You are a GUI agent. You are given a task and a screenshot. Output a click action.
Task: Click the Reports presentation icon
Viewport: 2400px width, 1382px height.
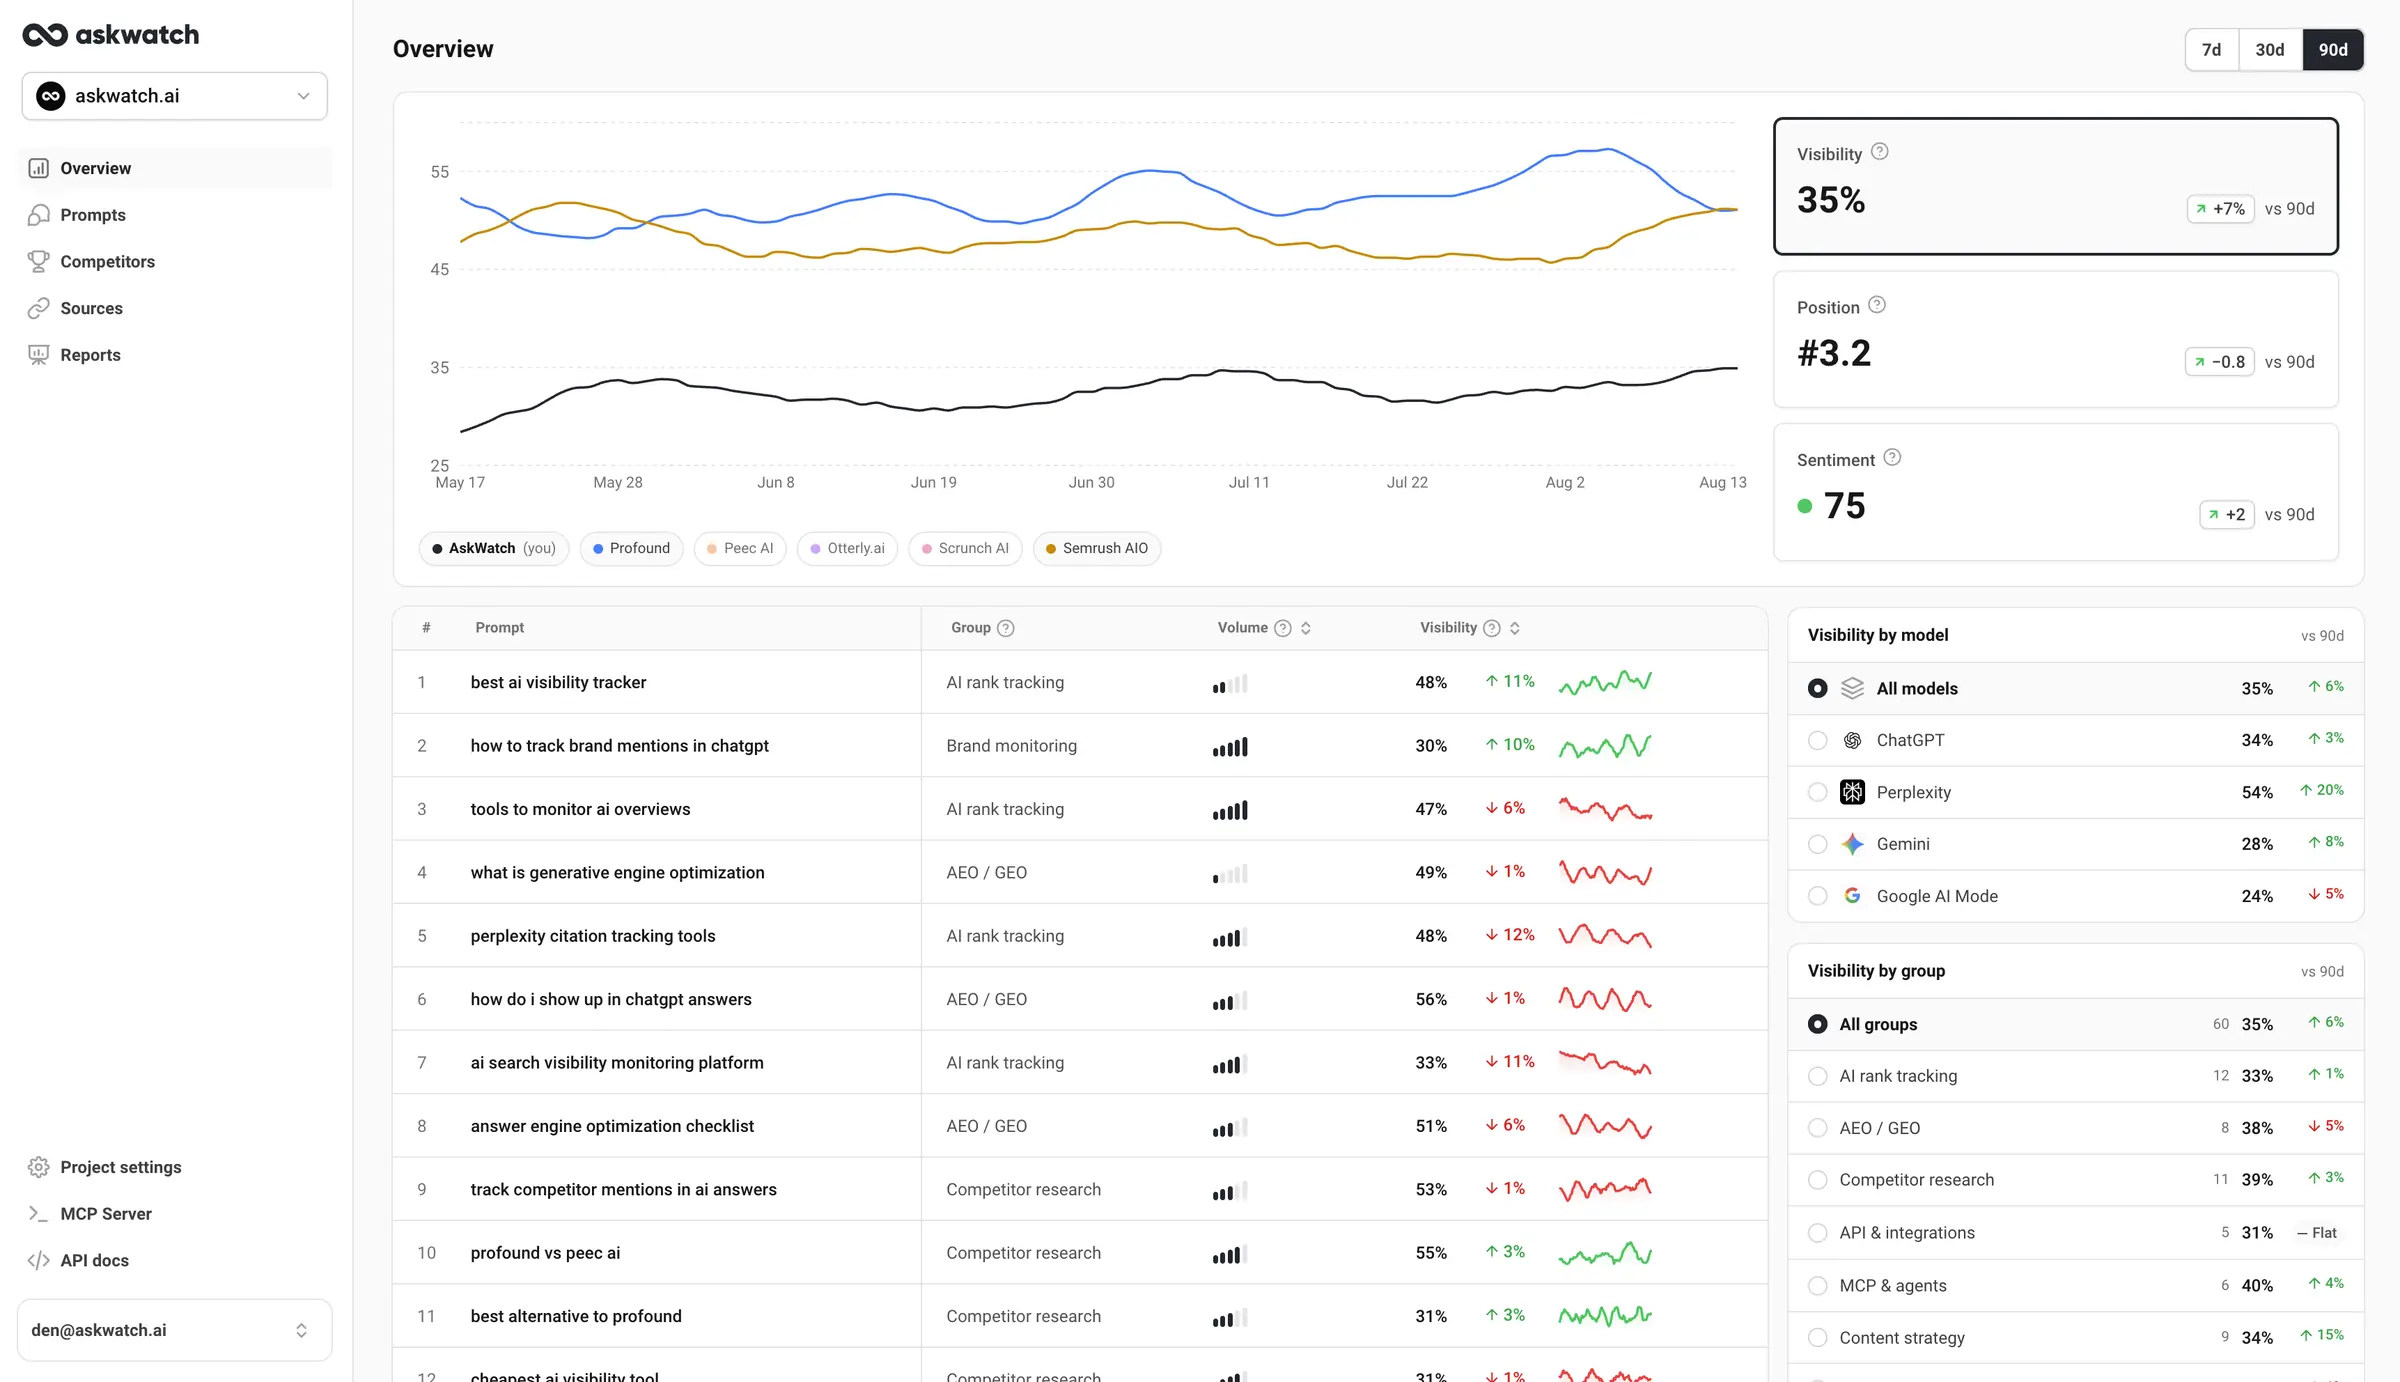pos(38,355)
